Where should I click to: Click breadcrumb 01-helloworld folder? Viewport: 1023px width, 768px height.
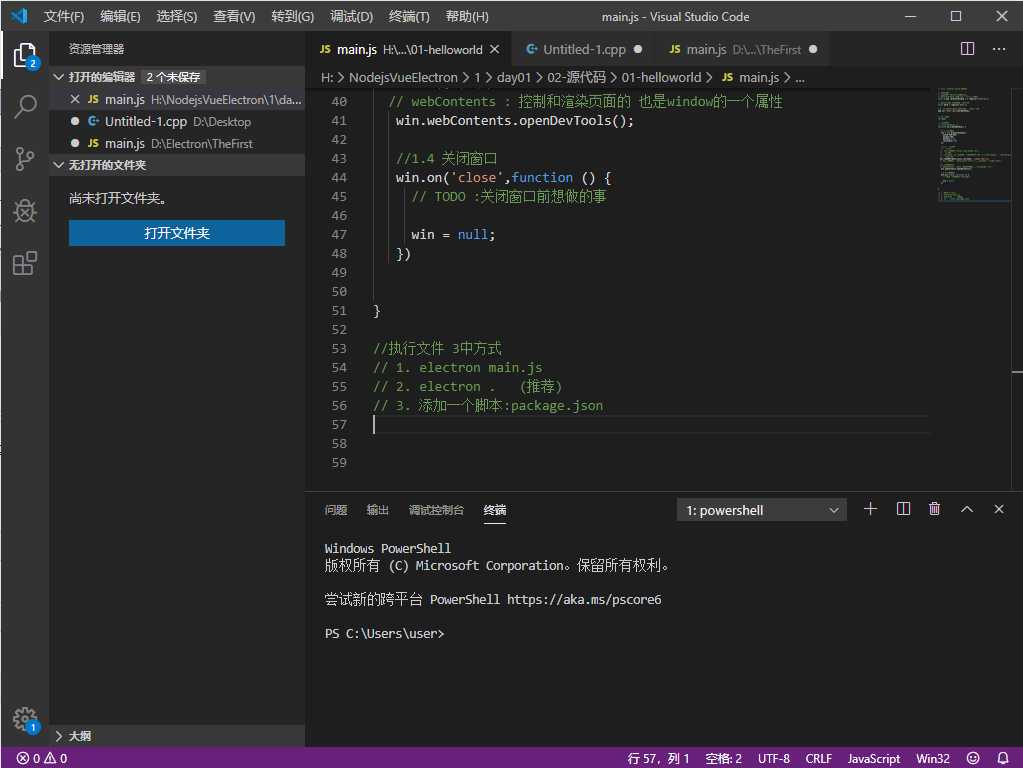660,78
